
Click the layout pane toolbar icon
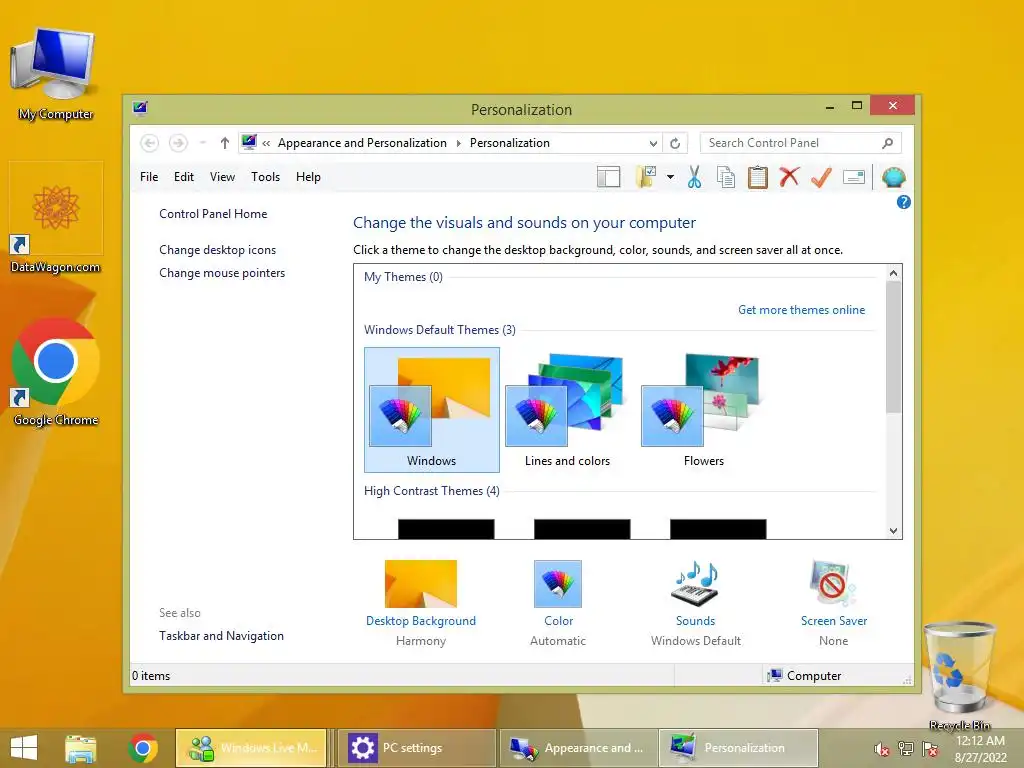(608, 177)
